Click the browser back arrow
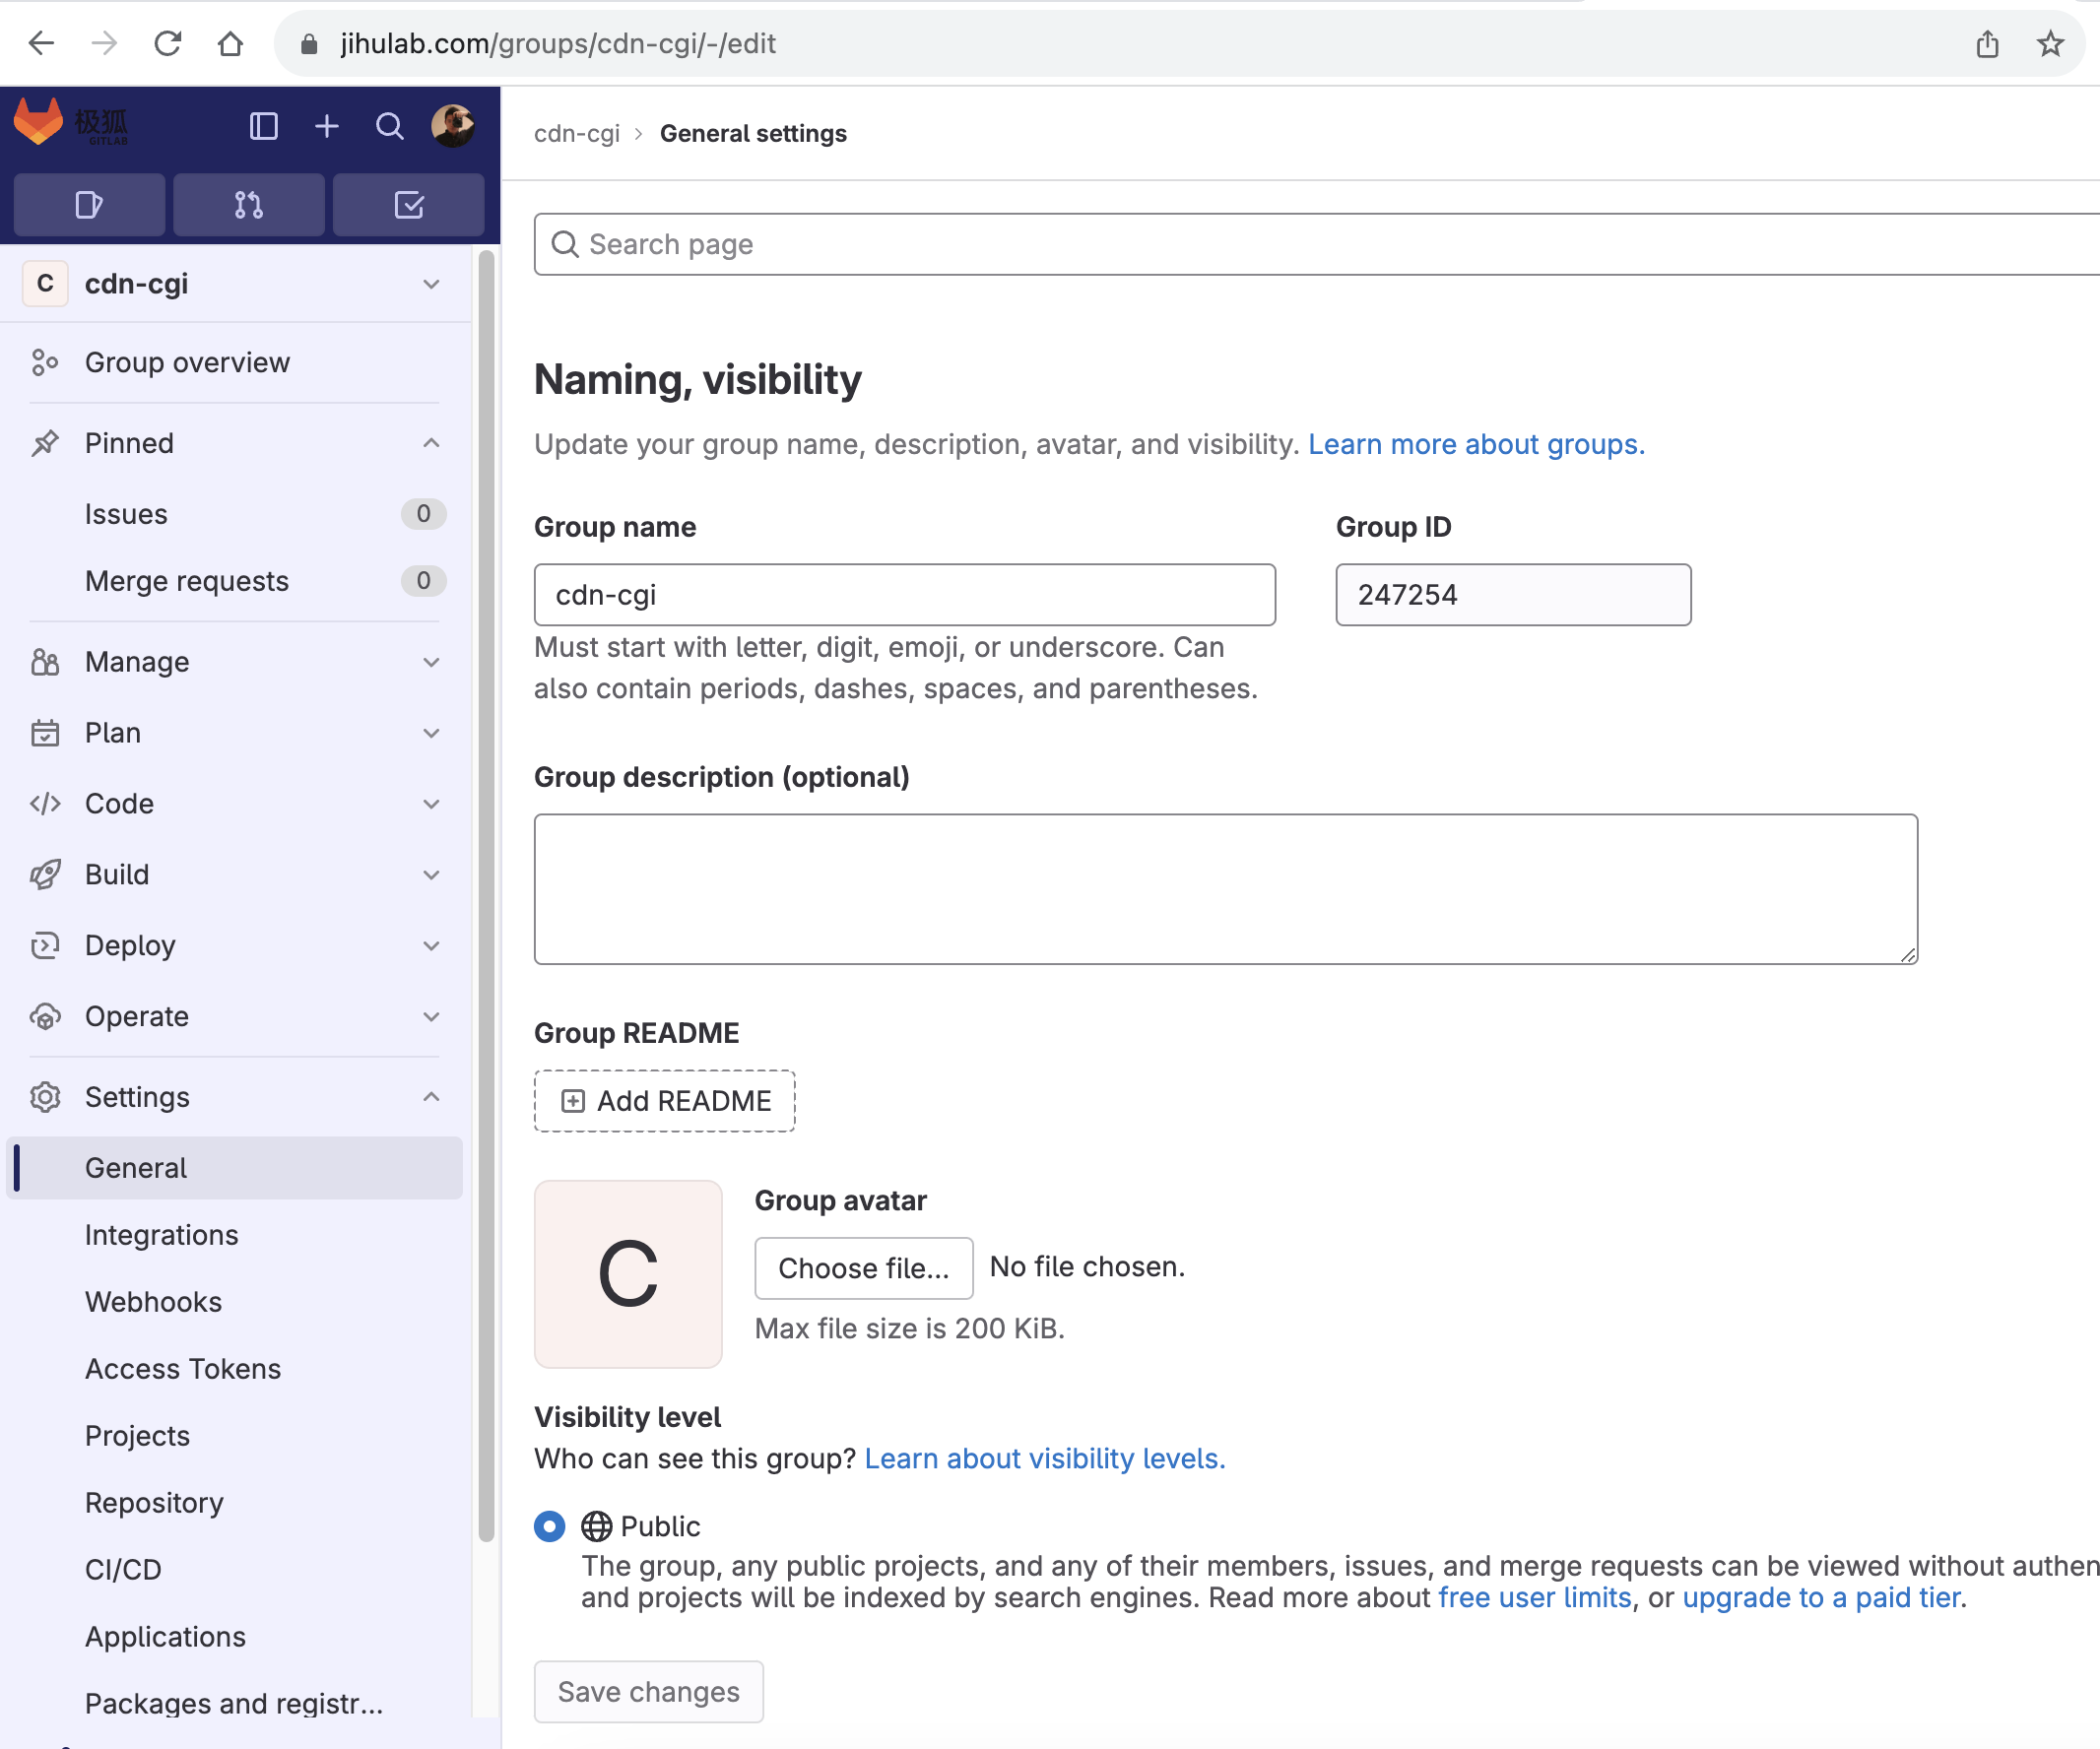 pyautogui.click(x=41, y=43)
